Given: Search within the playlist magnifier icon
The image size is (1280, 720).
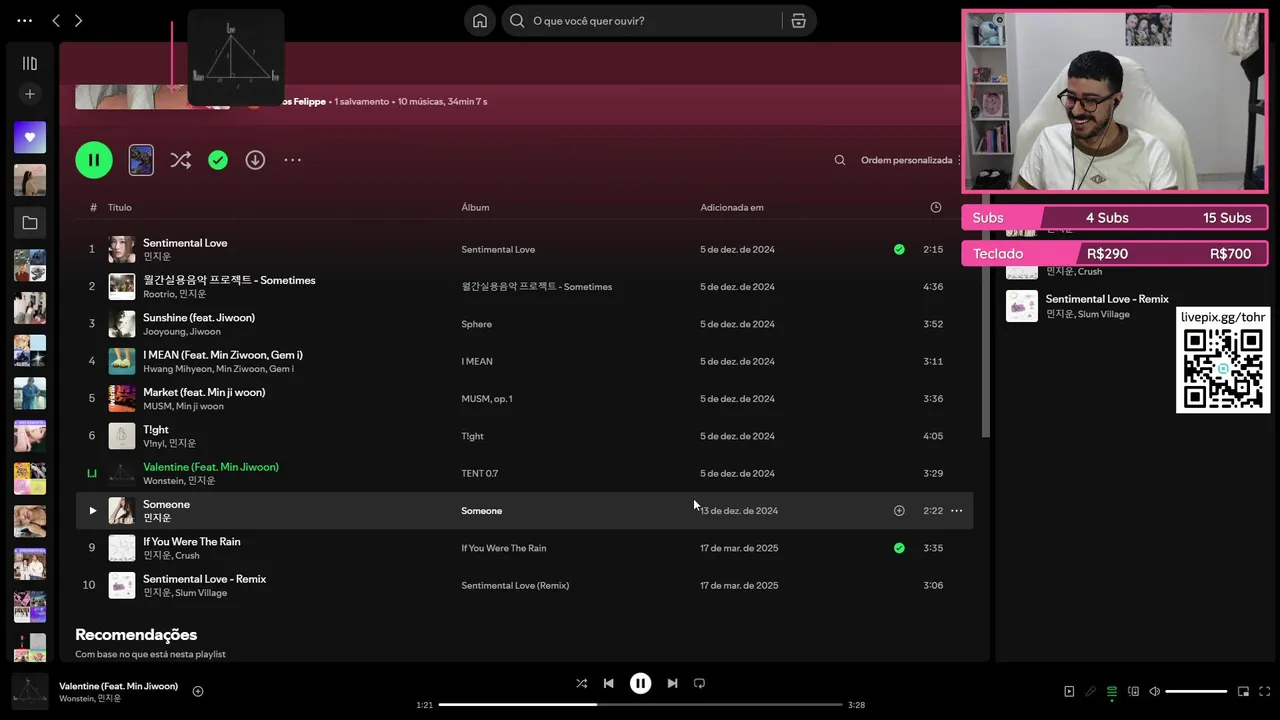Looking at the screenshot, I should click(840, 160).
